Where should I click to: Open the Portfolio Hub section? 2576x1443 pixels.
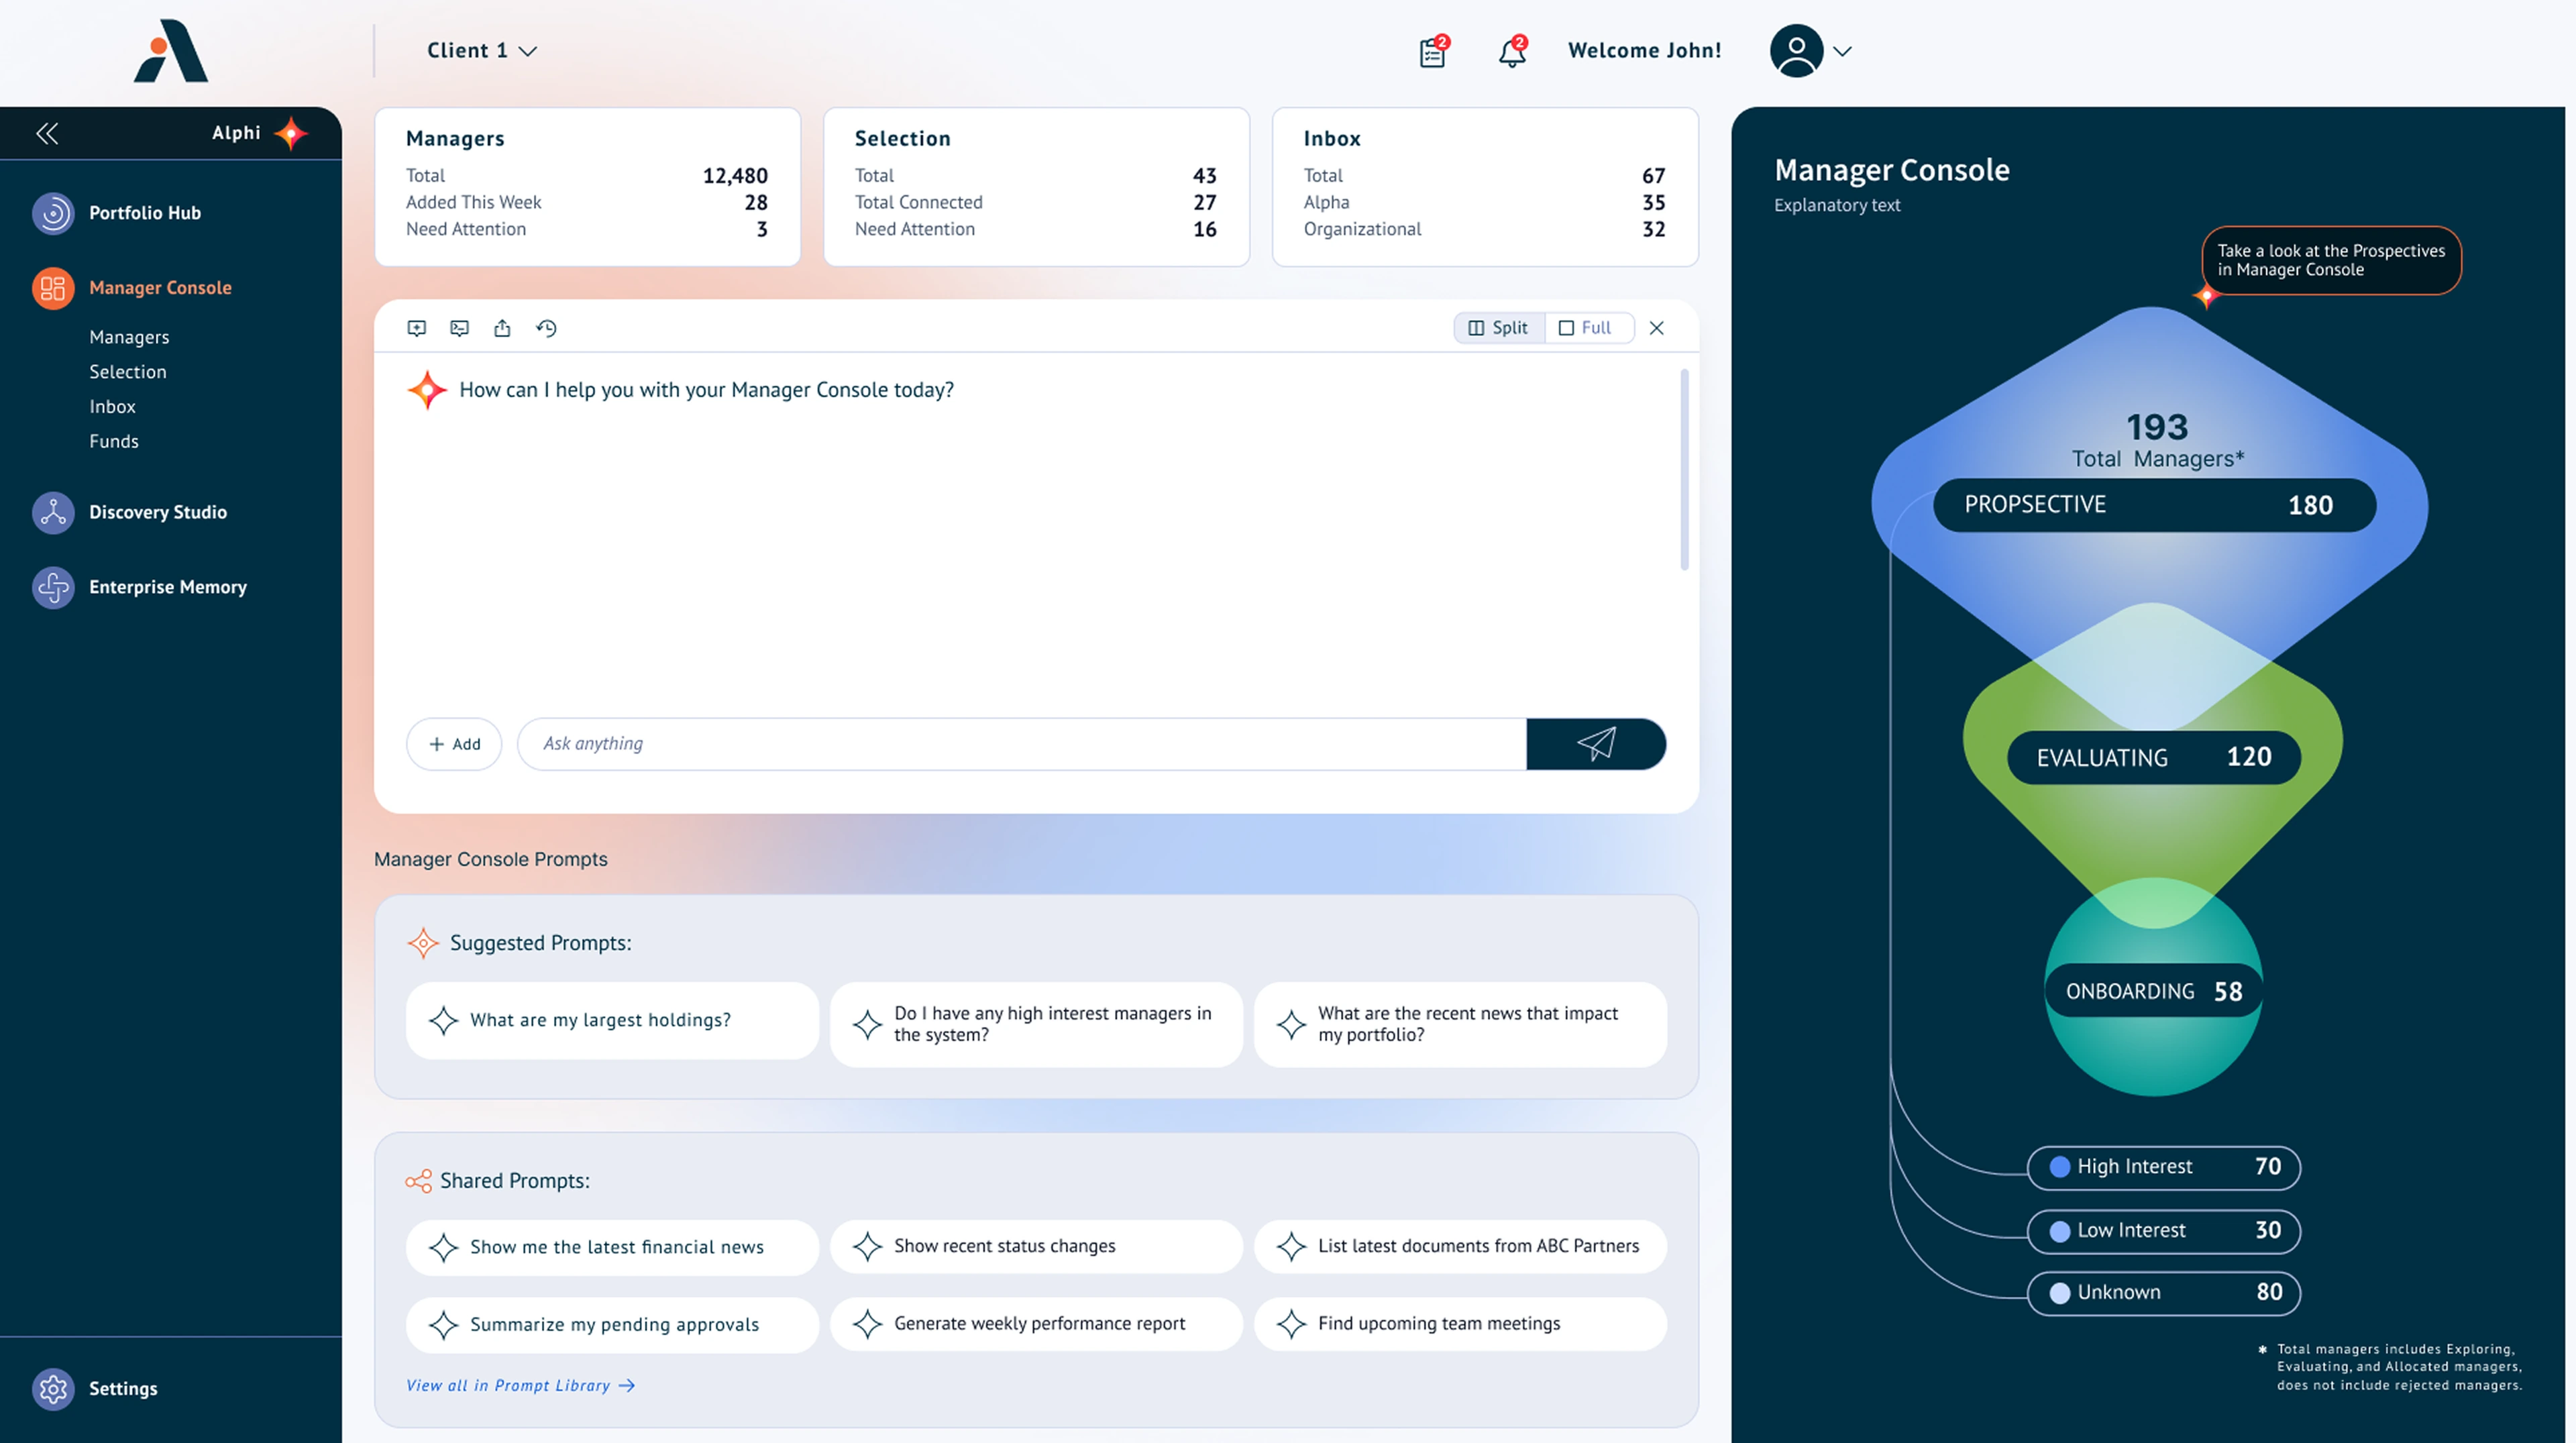pyautogui.click(x=117, y=213)
